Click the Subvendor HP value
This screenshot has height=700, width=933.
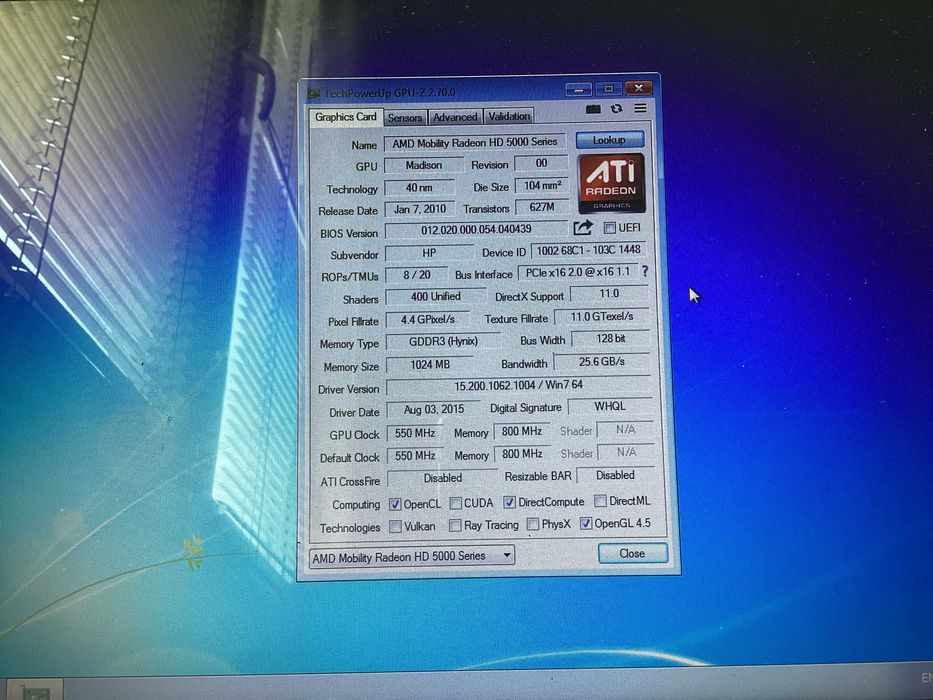[429, 253]
